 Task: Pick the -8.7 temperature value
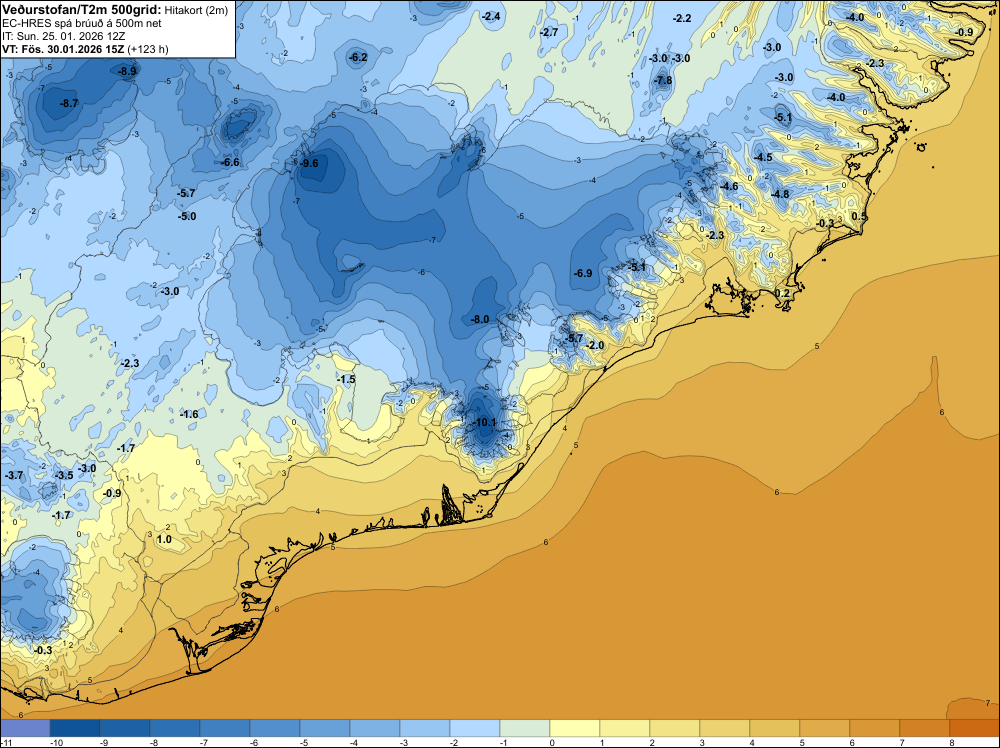(x=69, y=103)
